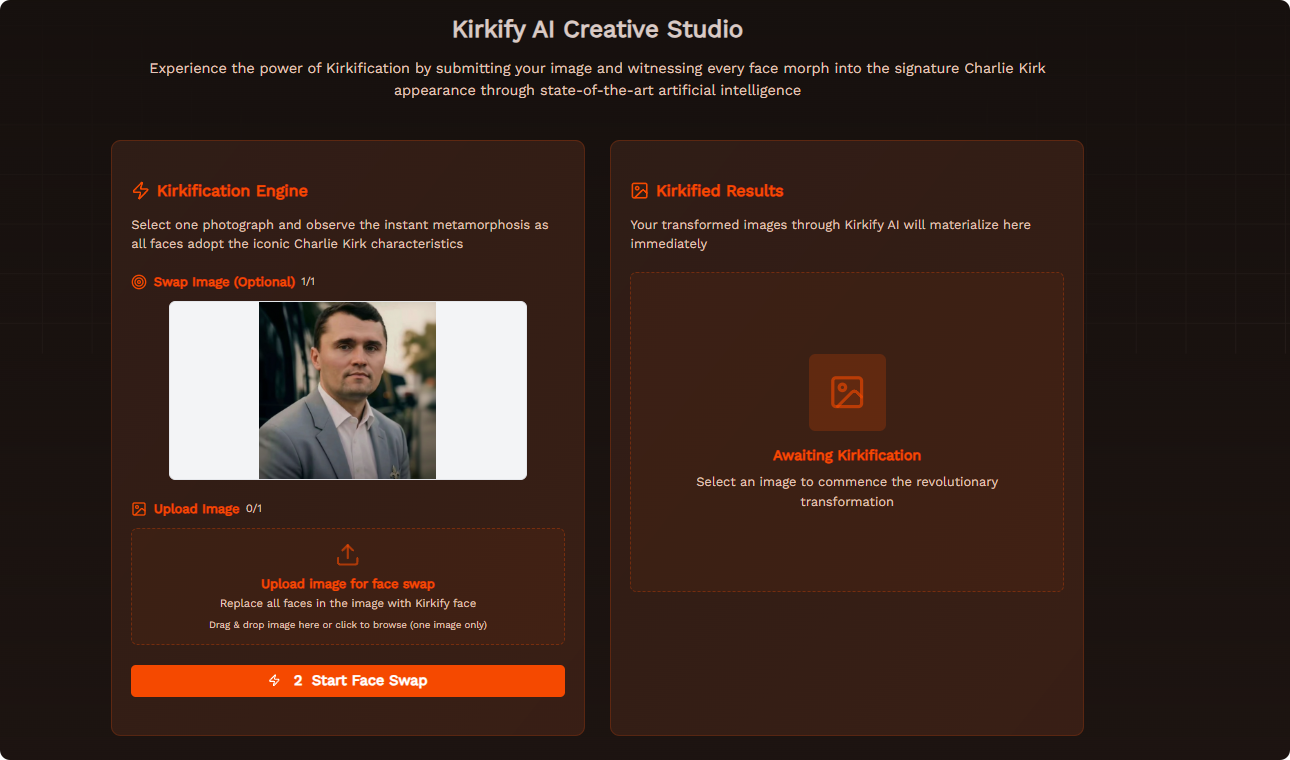Click the step number 2 badge on the button
1290x760 pixels.
point(296,680)
